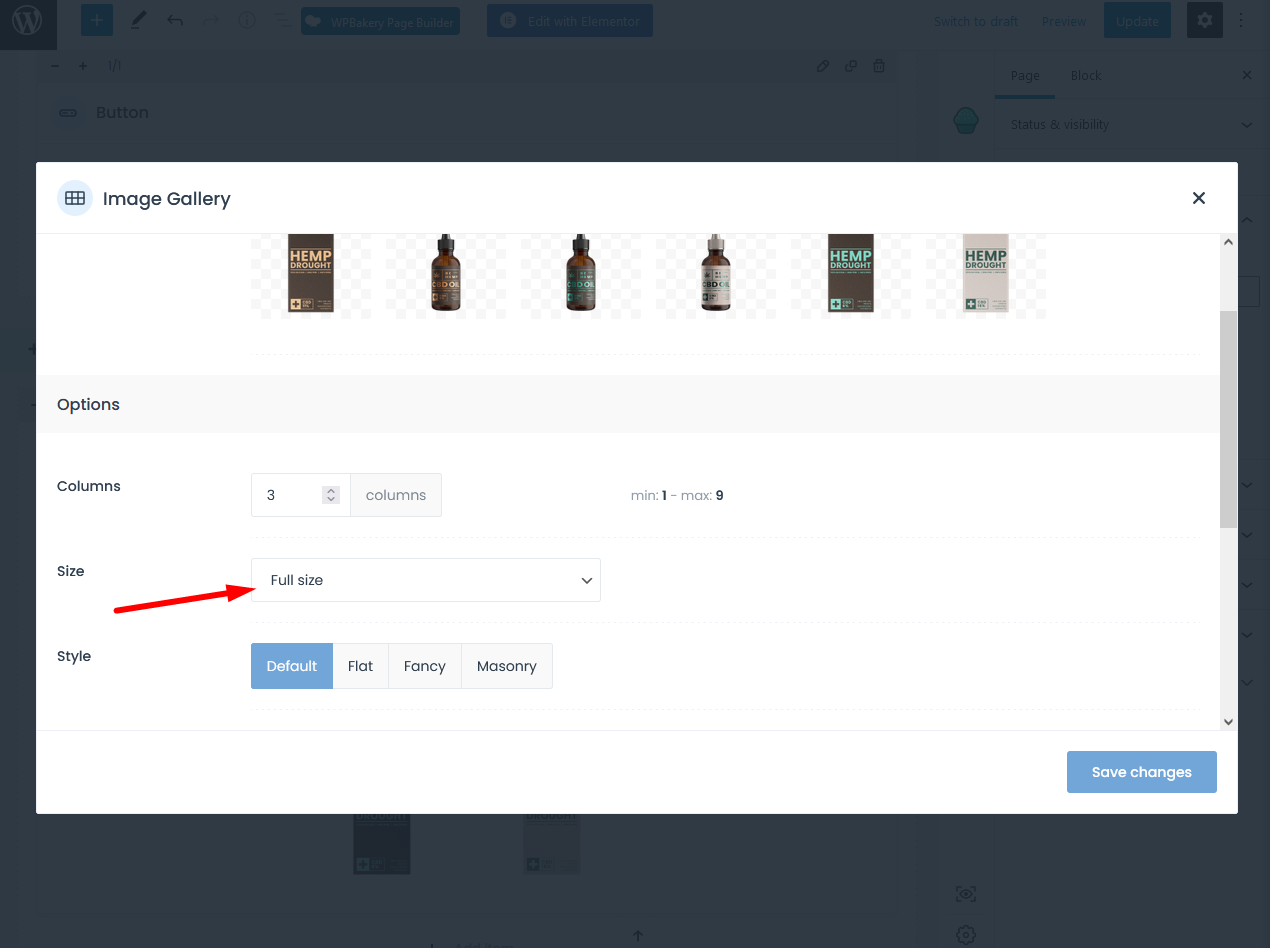The height and width of the screenshot is (948, 1270).
Task: Select the white-label CBD oil bottle thumbnail
Action: (x=716, y=274)
